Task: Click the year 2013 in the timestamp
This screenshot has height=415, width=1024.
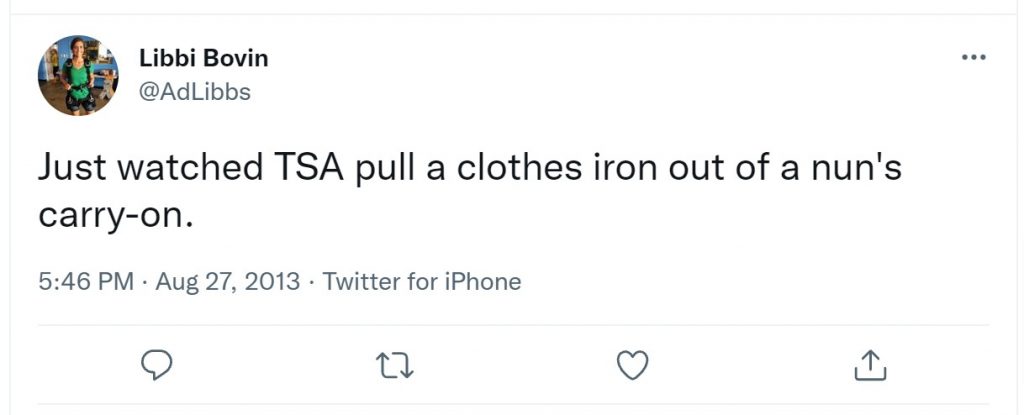Action: click(276, 282)
